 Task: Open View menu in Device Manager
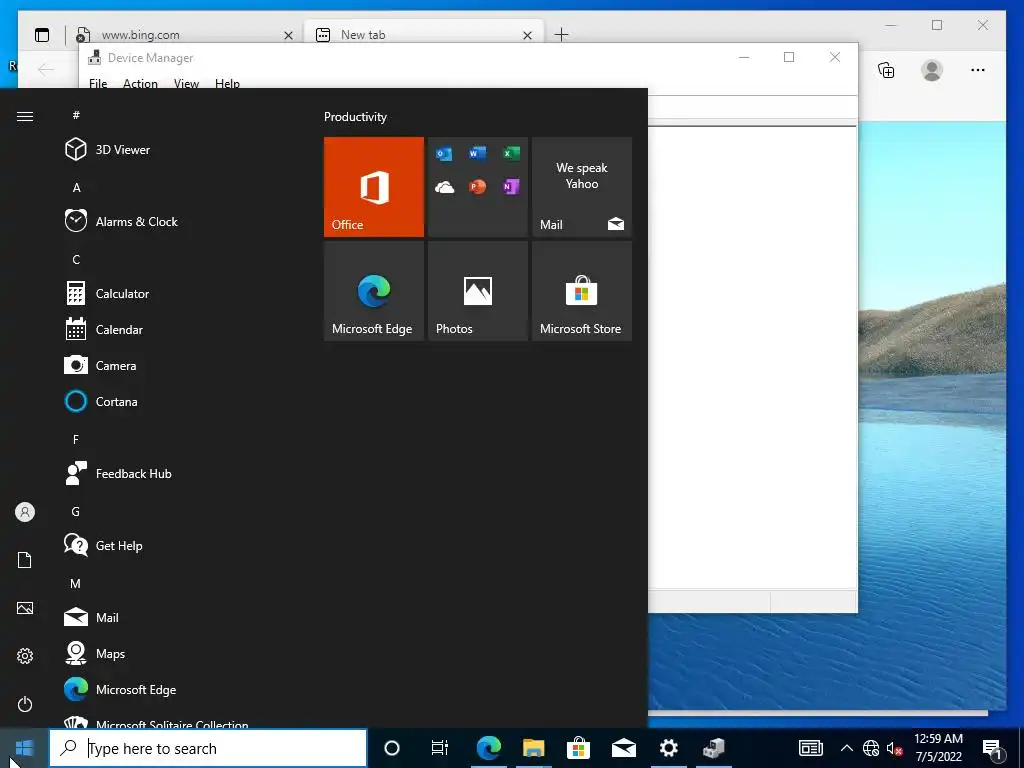point(186,83)
